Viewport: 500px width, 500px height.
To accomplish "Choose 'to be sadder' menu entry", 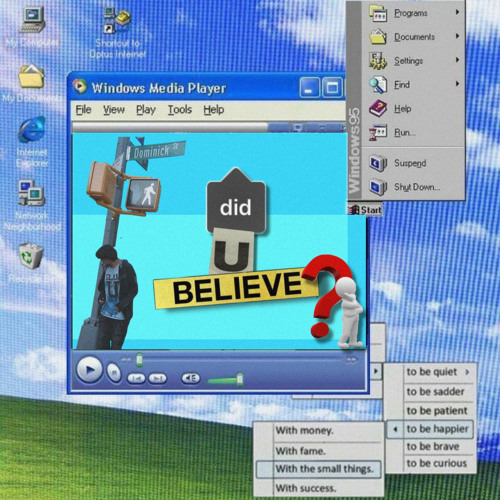I will tap(435, 392).
